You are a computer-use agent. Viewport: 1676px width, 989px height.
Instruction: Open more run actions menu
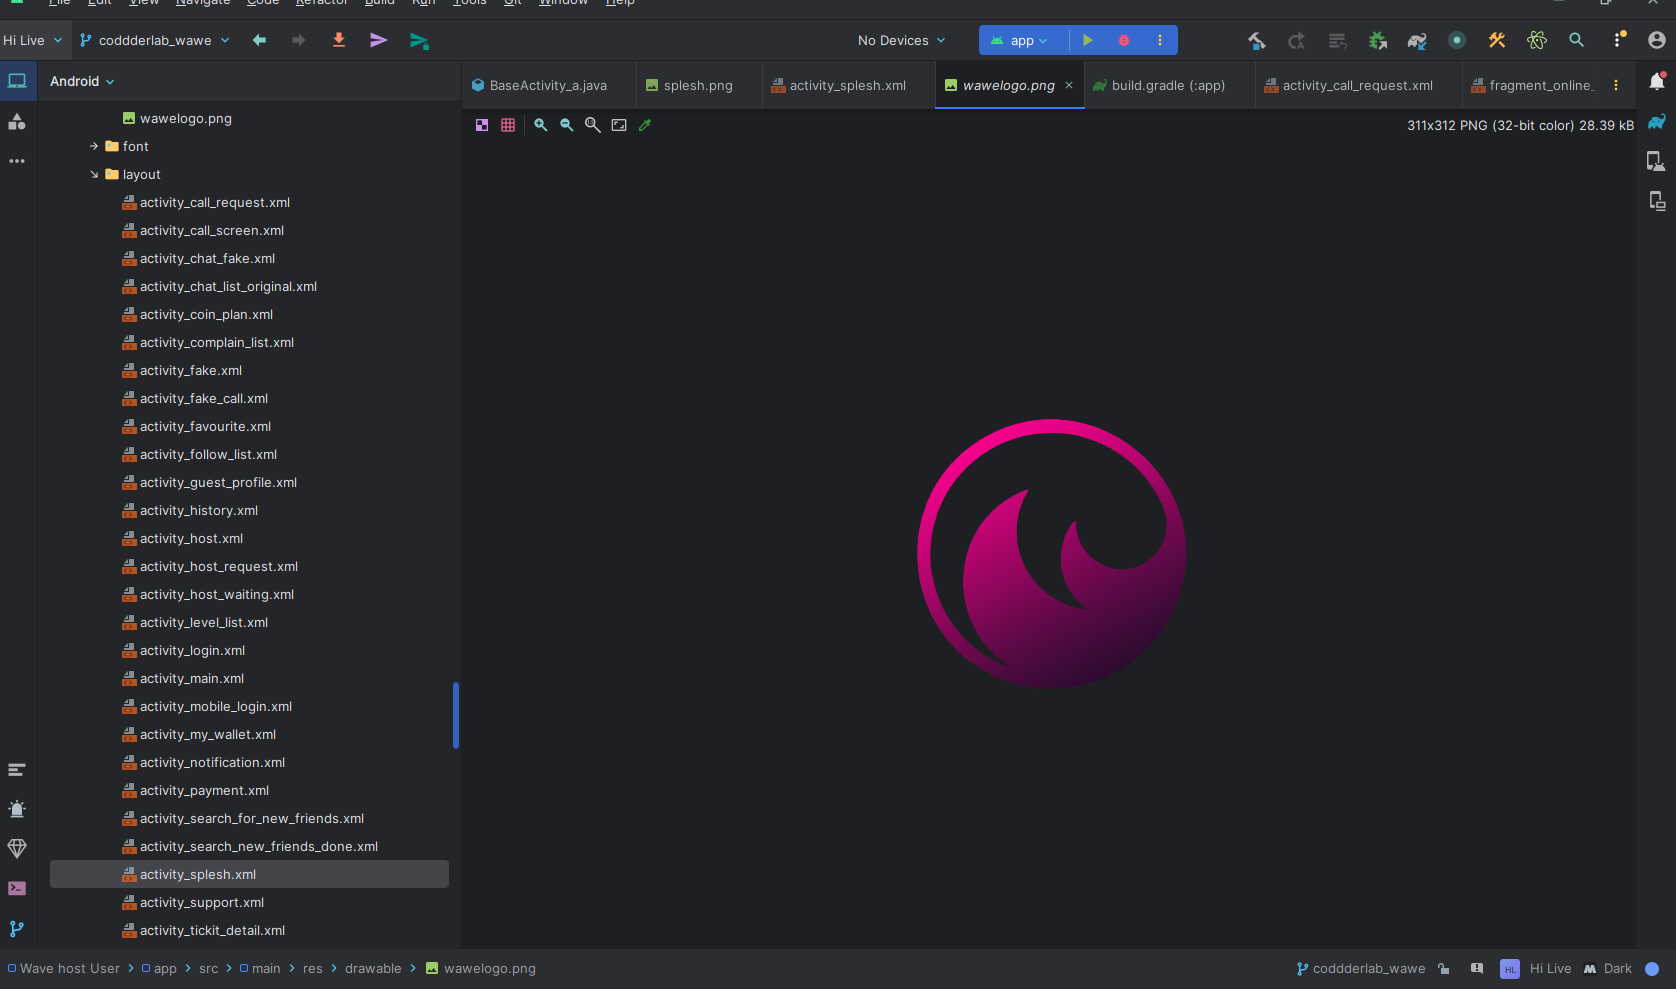1160,40
